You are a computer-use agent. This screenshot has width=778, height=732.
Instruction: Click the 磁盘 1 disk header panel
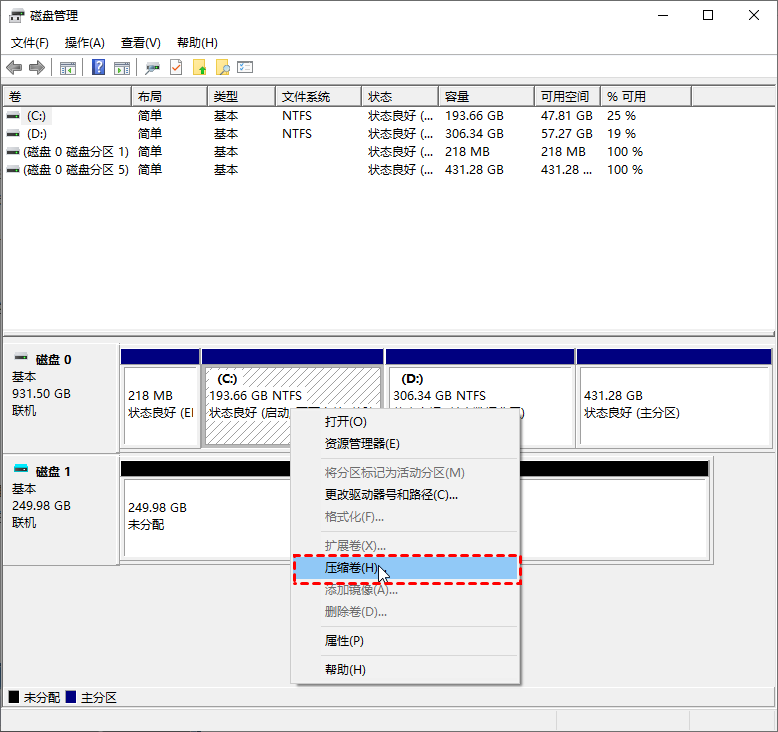(x=61, y=510)
